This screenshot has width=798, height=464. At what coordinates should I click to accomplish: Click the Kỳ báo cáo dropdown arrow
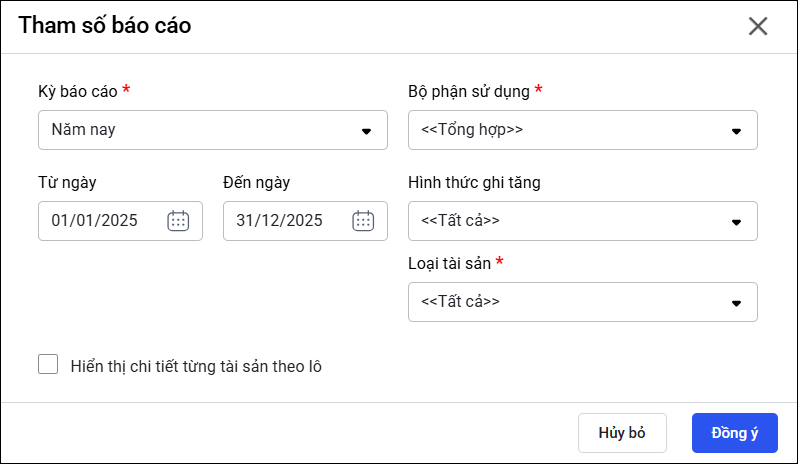(x=366, y=130)
